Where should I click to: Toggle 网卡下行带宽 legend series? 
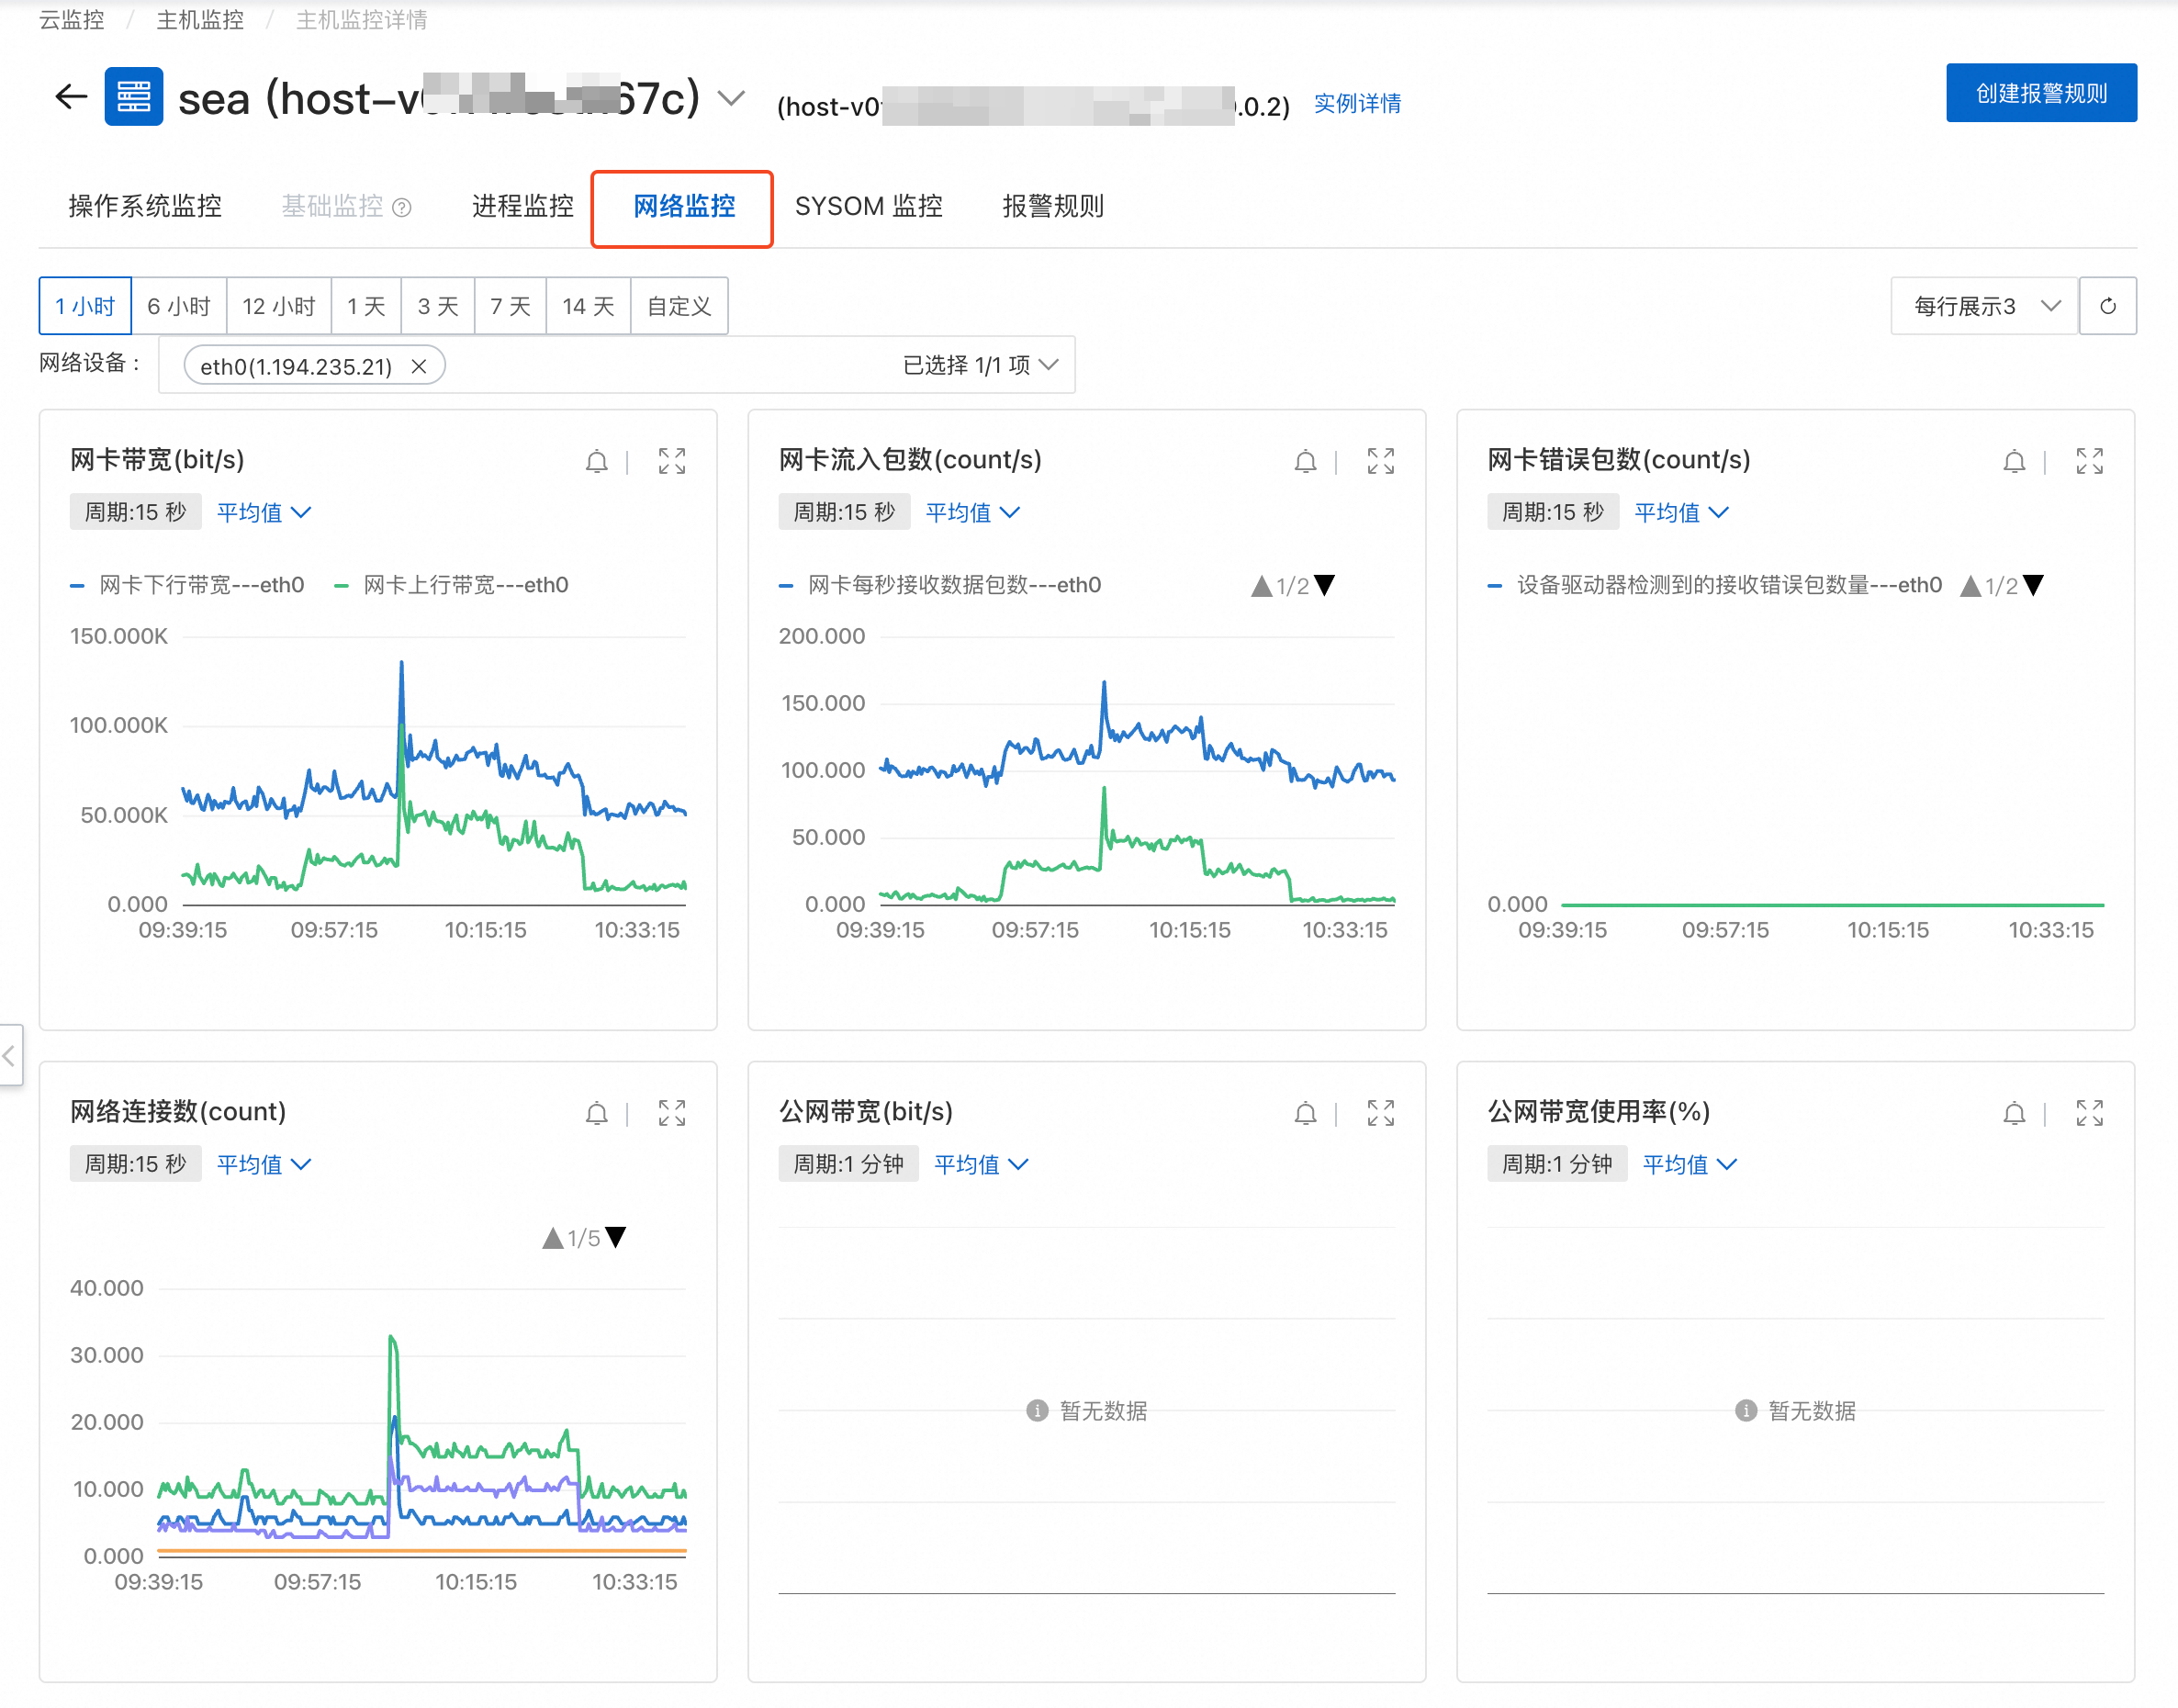tap(200, 585)
